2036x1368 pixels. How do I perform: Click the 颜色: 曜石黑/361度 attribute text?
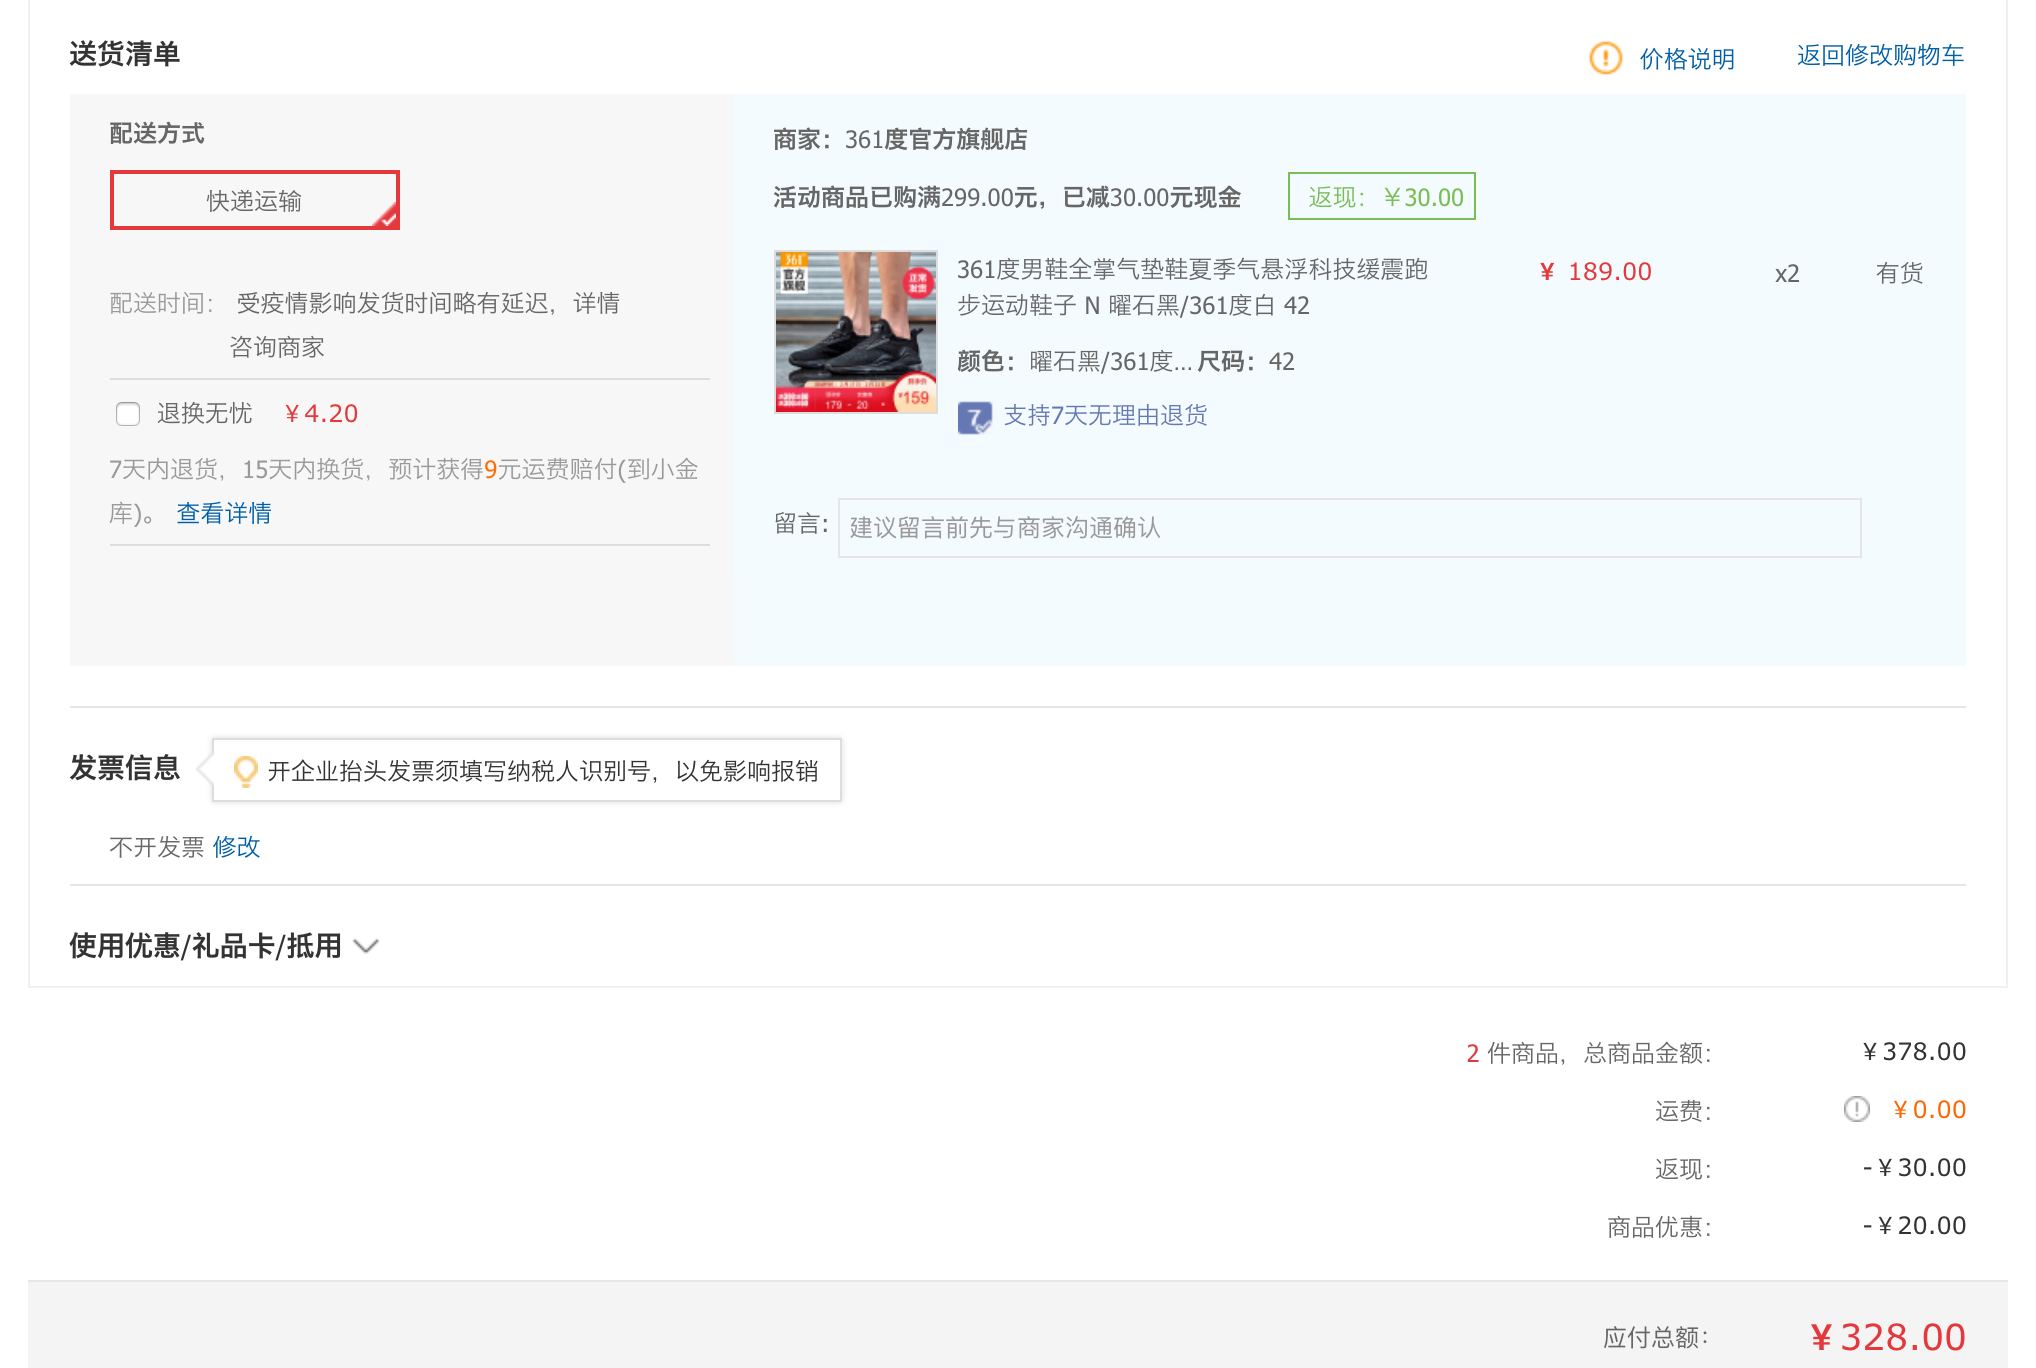pyautogui.click(x=1075, y=361)
